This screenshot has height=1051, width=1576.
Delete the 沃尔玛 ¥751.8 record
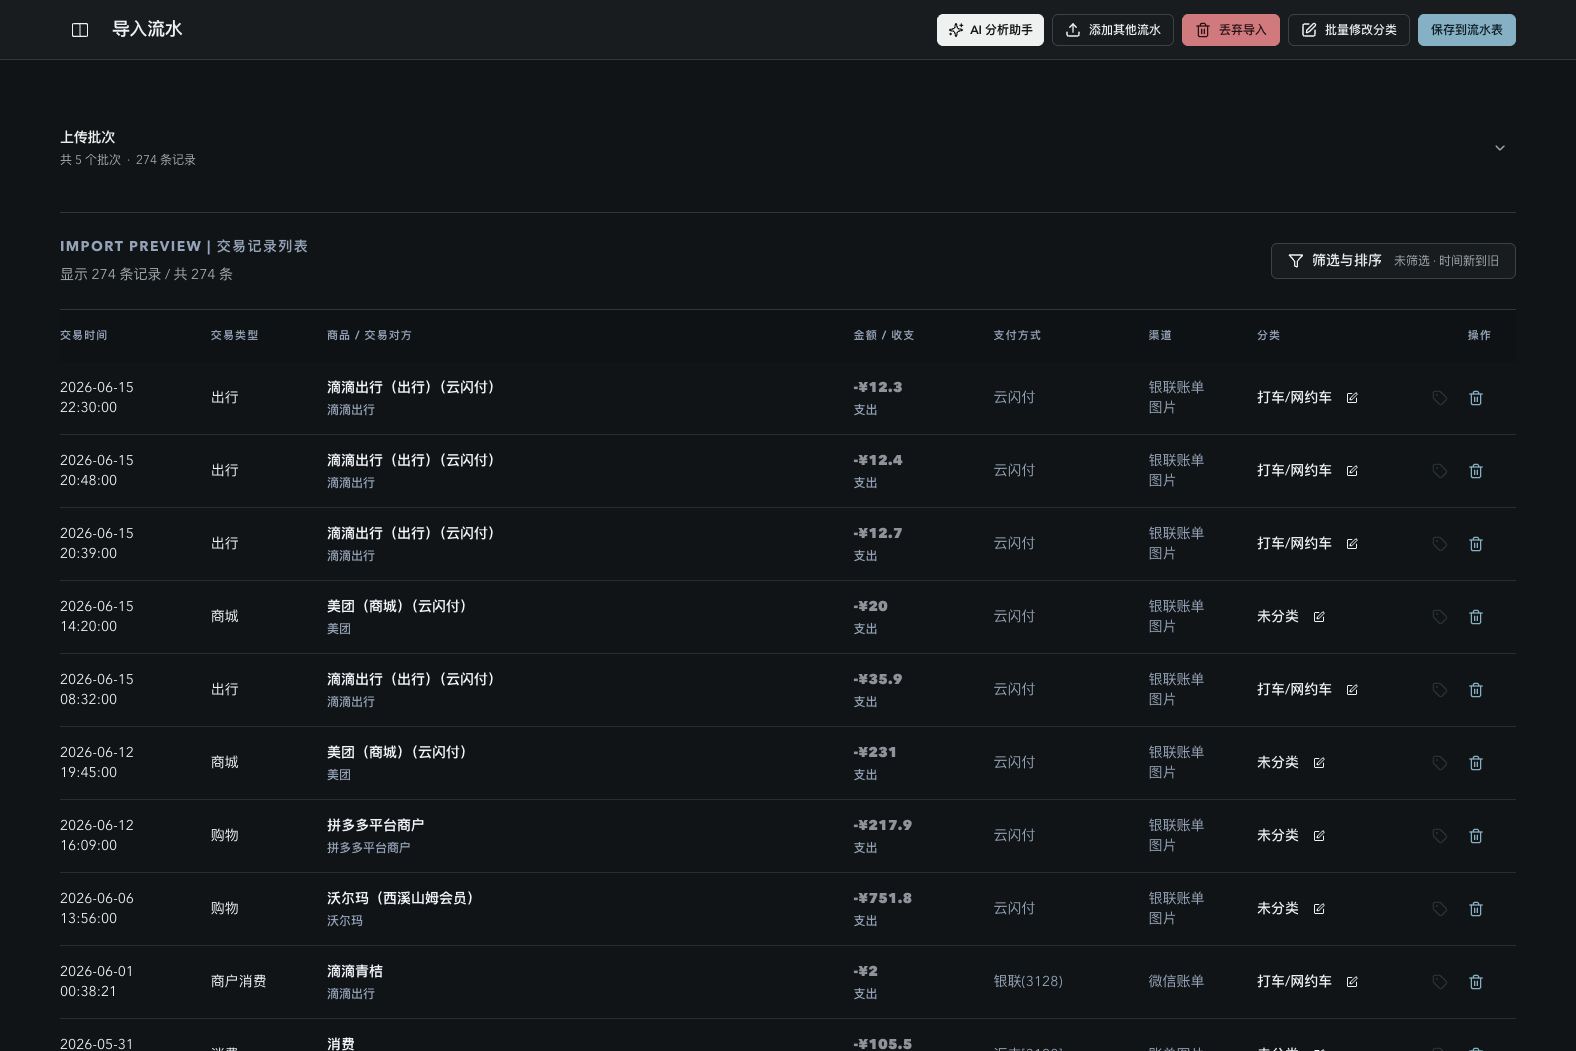tap(1475, 909)
